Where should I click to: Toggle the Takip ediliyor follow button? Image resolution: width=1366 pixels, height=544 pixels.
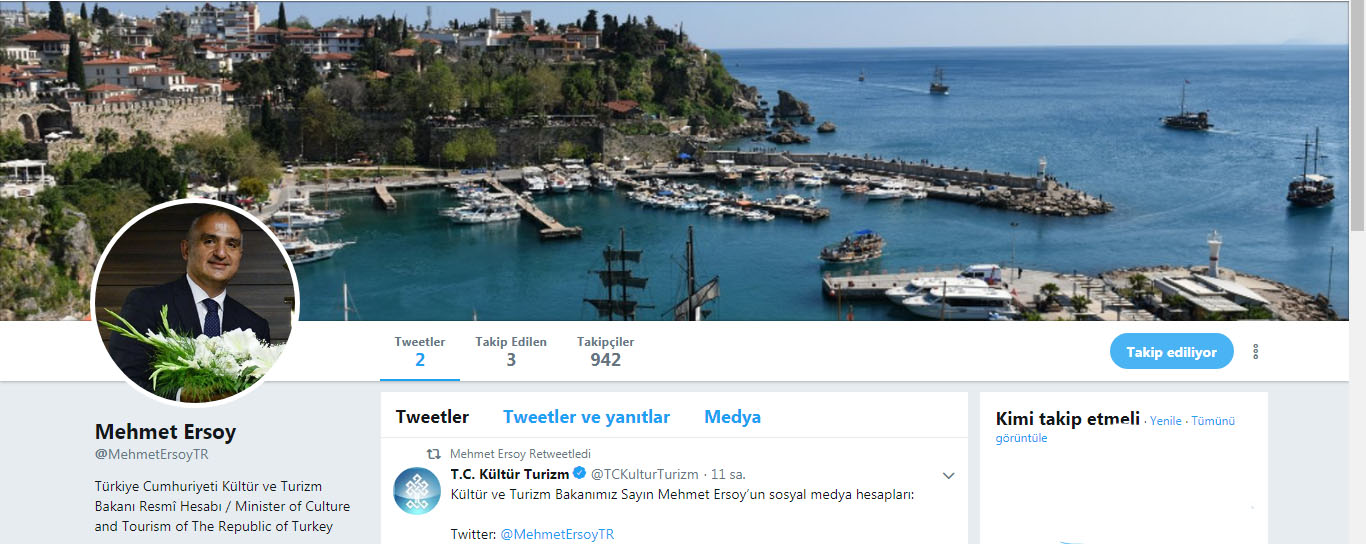tap(1171, 352)
